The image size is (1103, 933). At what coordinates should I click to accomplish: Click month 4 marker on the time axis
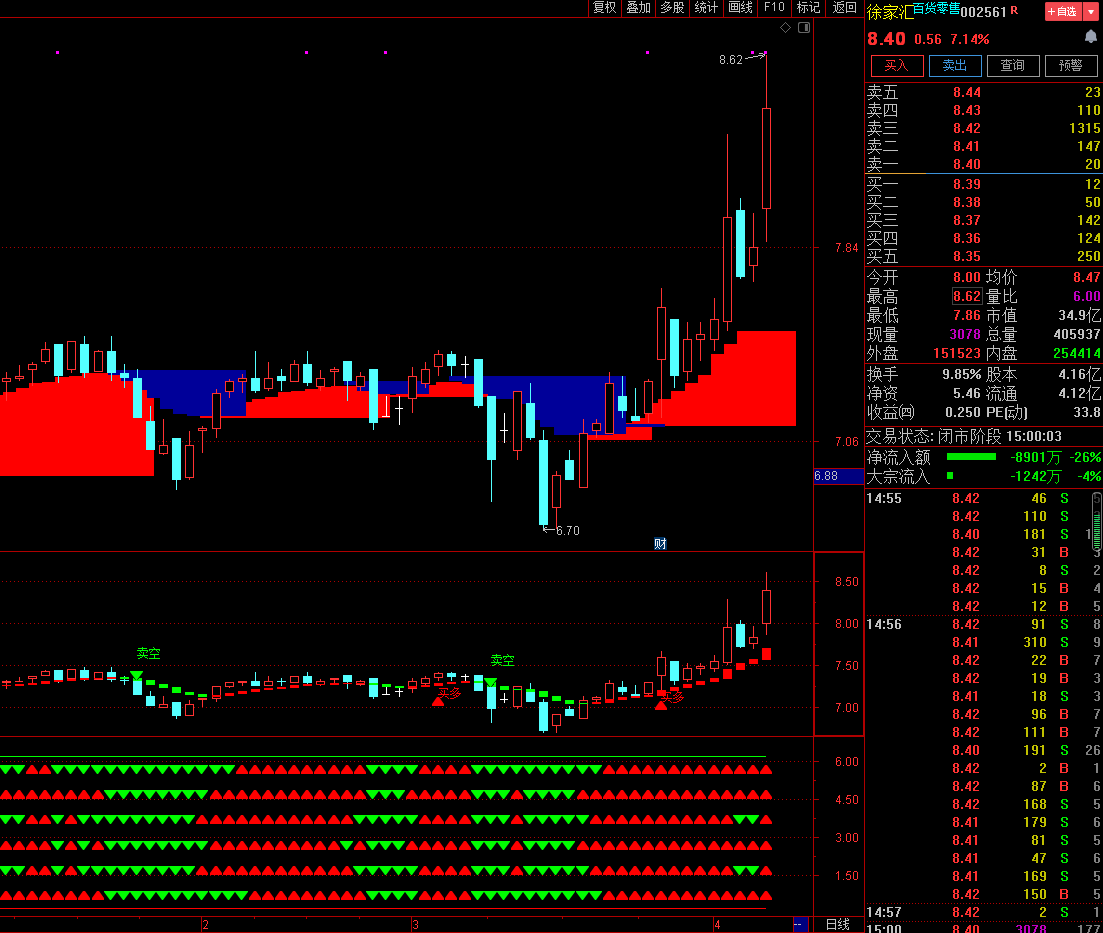(x=717, y=925)
